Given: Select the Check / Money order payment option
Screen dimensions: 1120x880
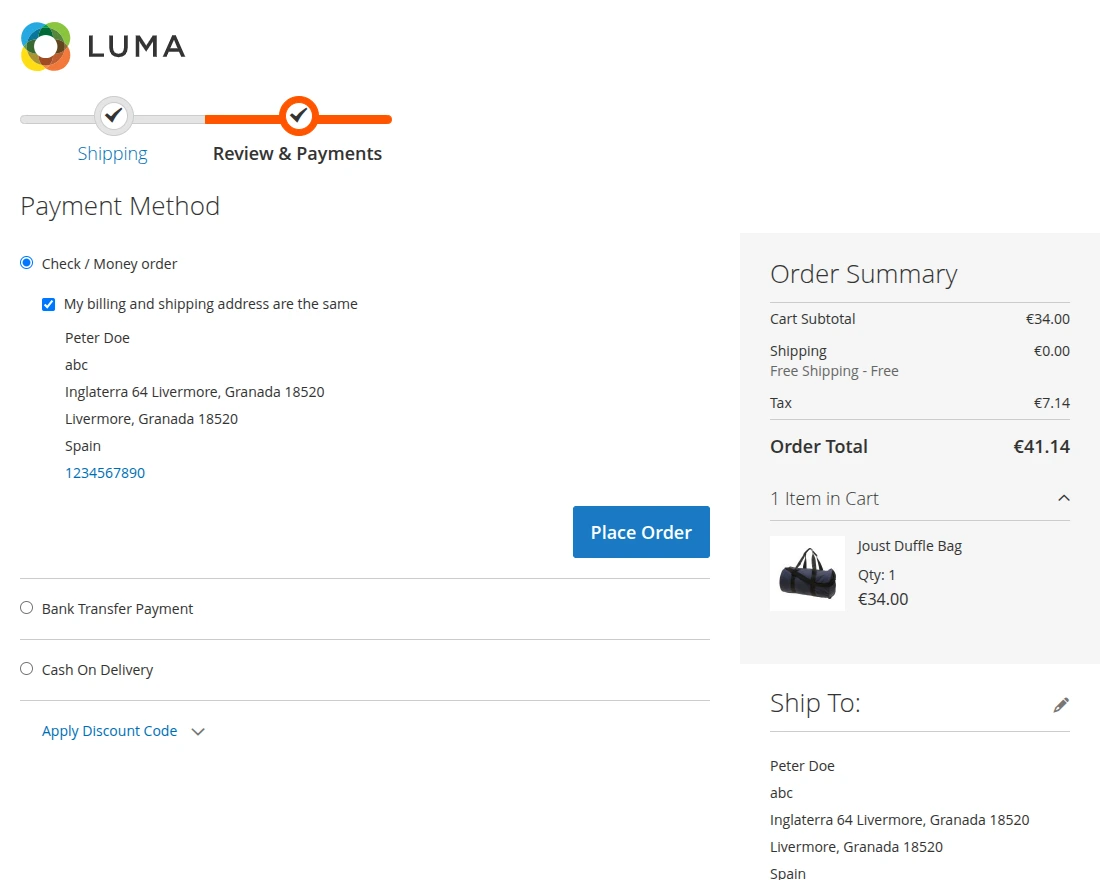Looking at the screenshot, I should [x=26, y=262].
